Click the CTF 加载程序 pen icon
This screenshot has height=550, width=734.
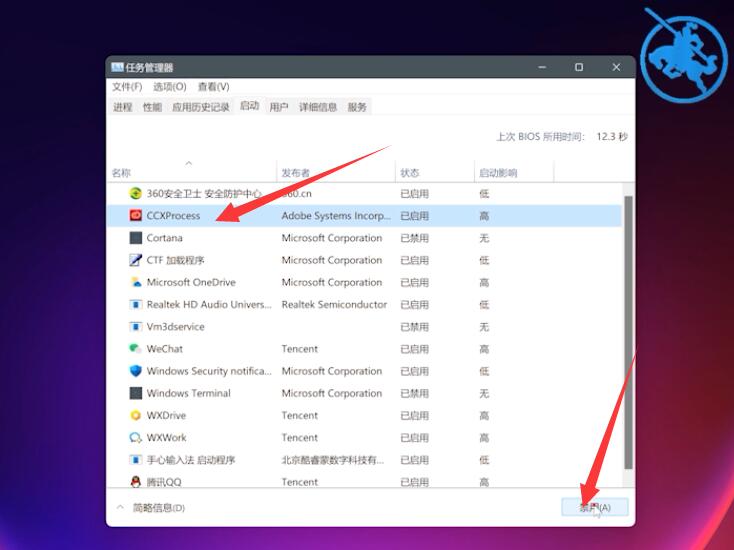135,260
